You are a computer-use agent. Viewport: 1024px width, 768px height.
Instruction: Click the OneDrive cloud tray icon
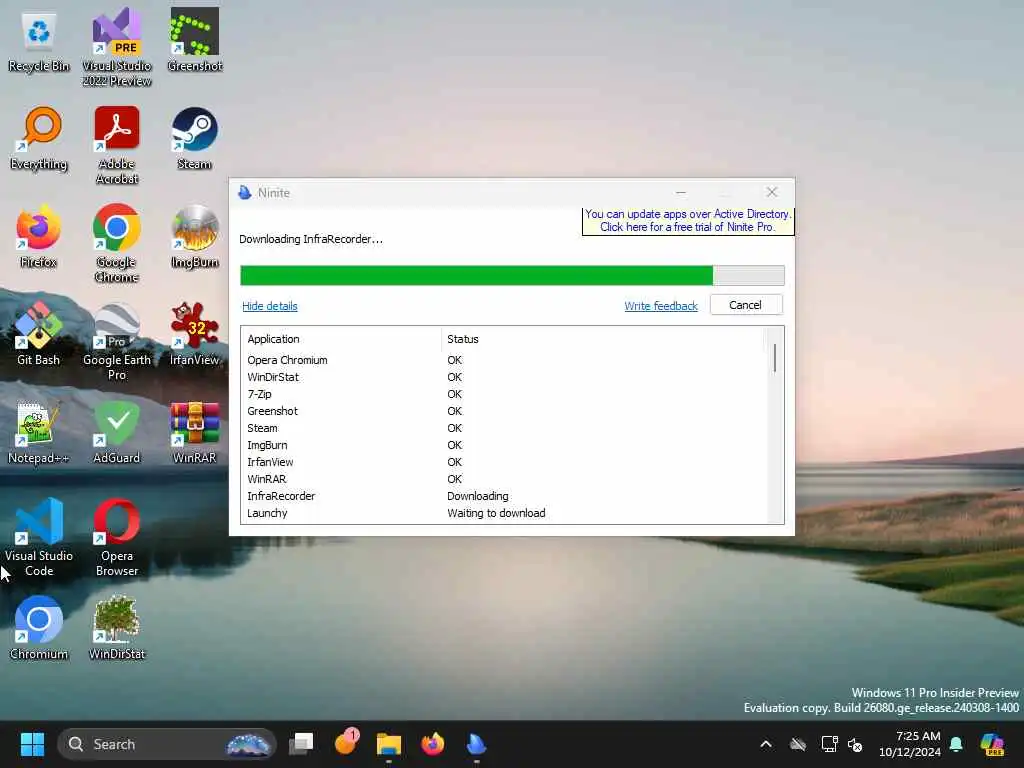coord(798,744)
